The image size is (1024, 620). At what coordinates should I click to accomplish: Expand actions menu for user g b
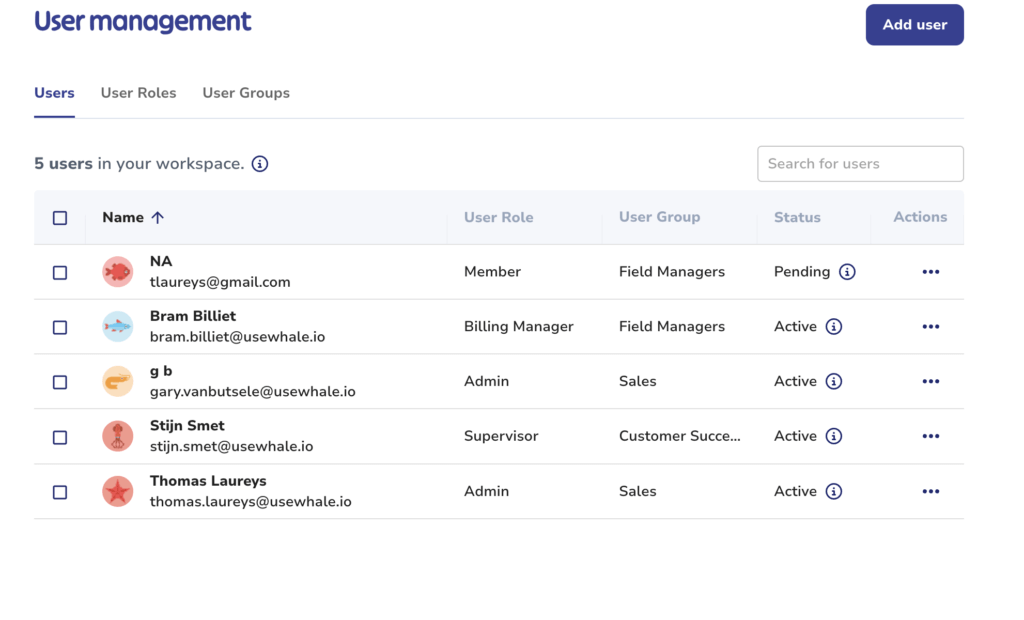[x=931, y=381]
